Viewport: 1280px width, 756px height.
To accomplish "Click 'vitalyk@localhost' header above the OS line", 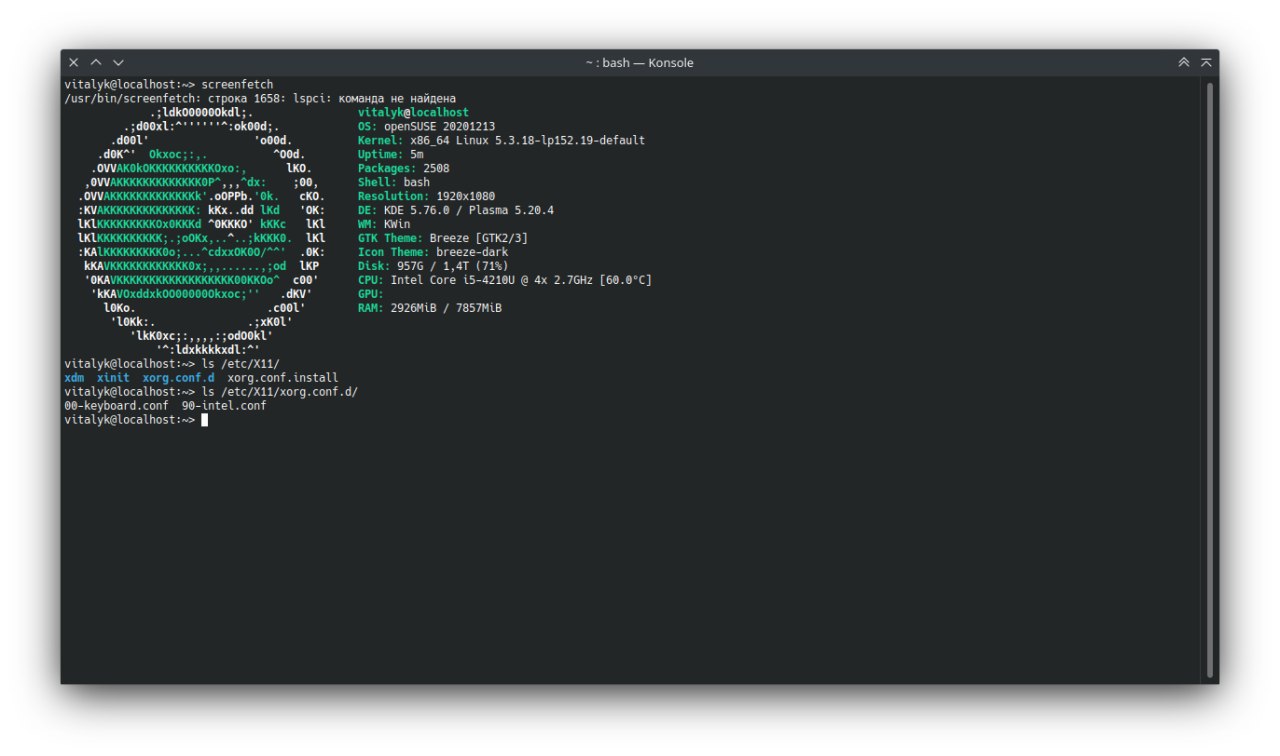I will pos(413,112).
